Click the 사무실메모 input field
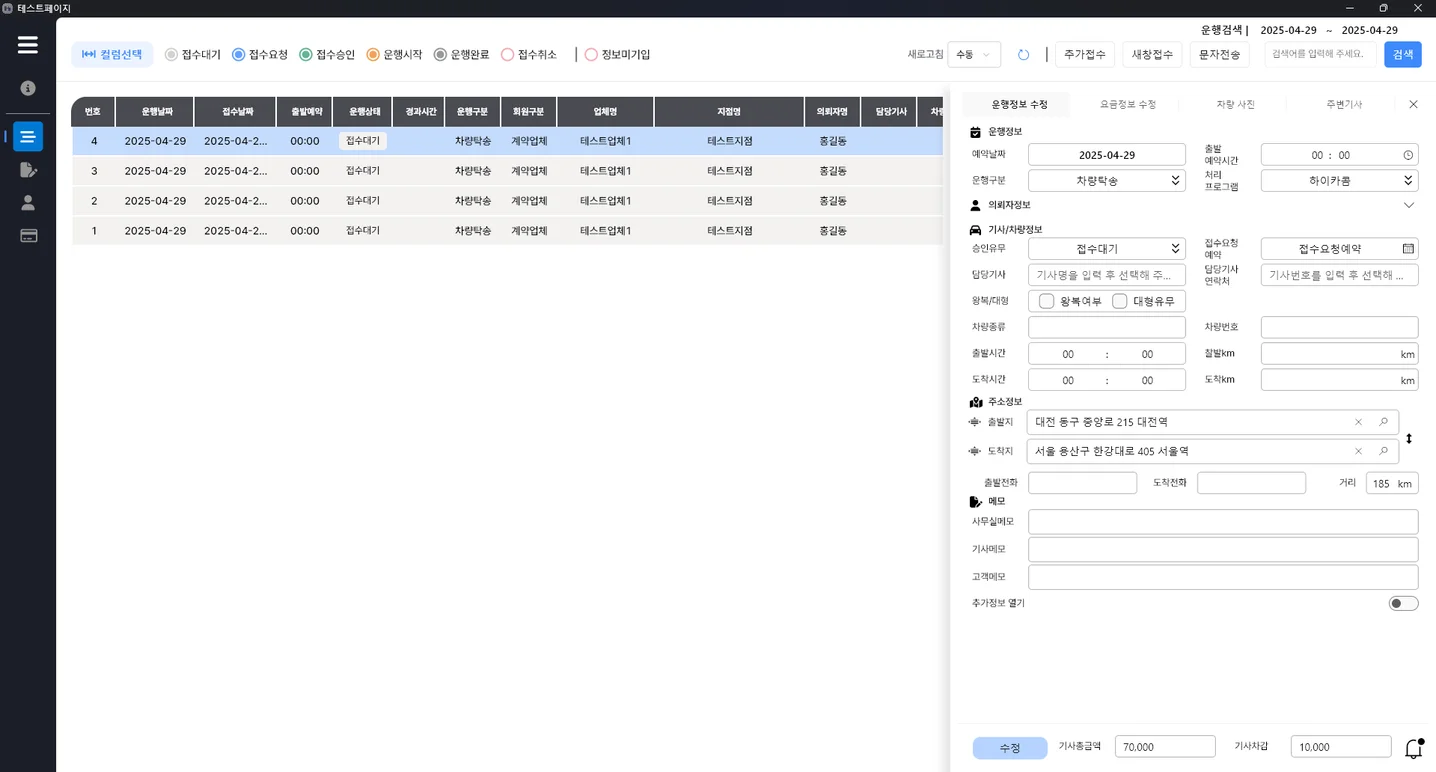The image size is (1436, 772). tap(1222, 522)
